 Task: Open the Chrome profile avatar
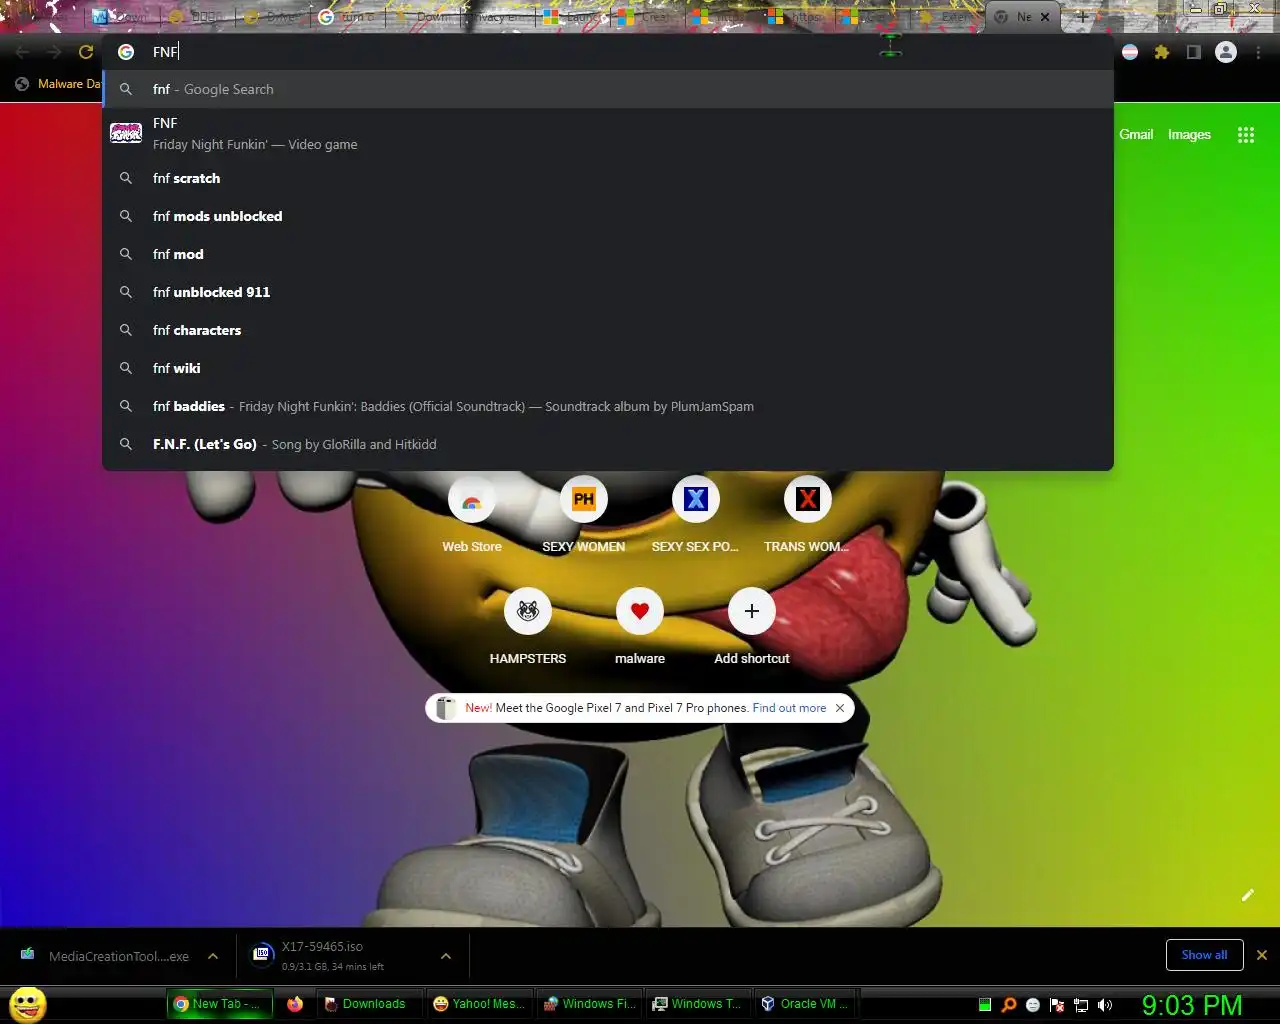click(x=1226, y=52)
